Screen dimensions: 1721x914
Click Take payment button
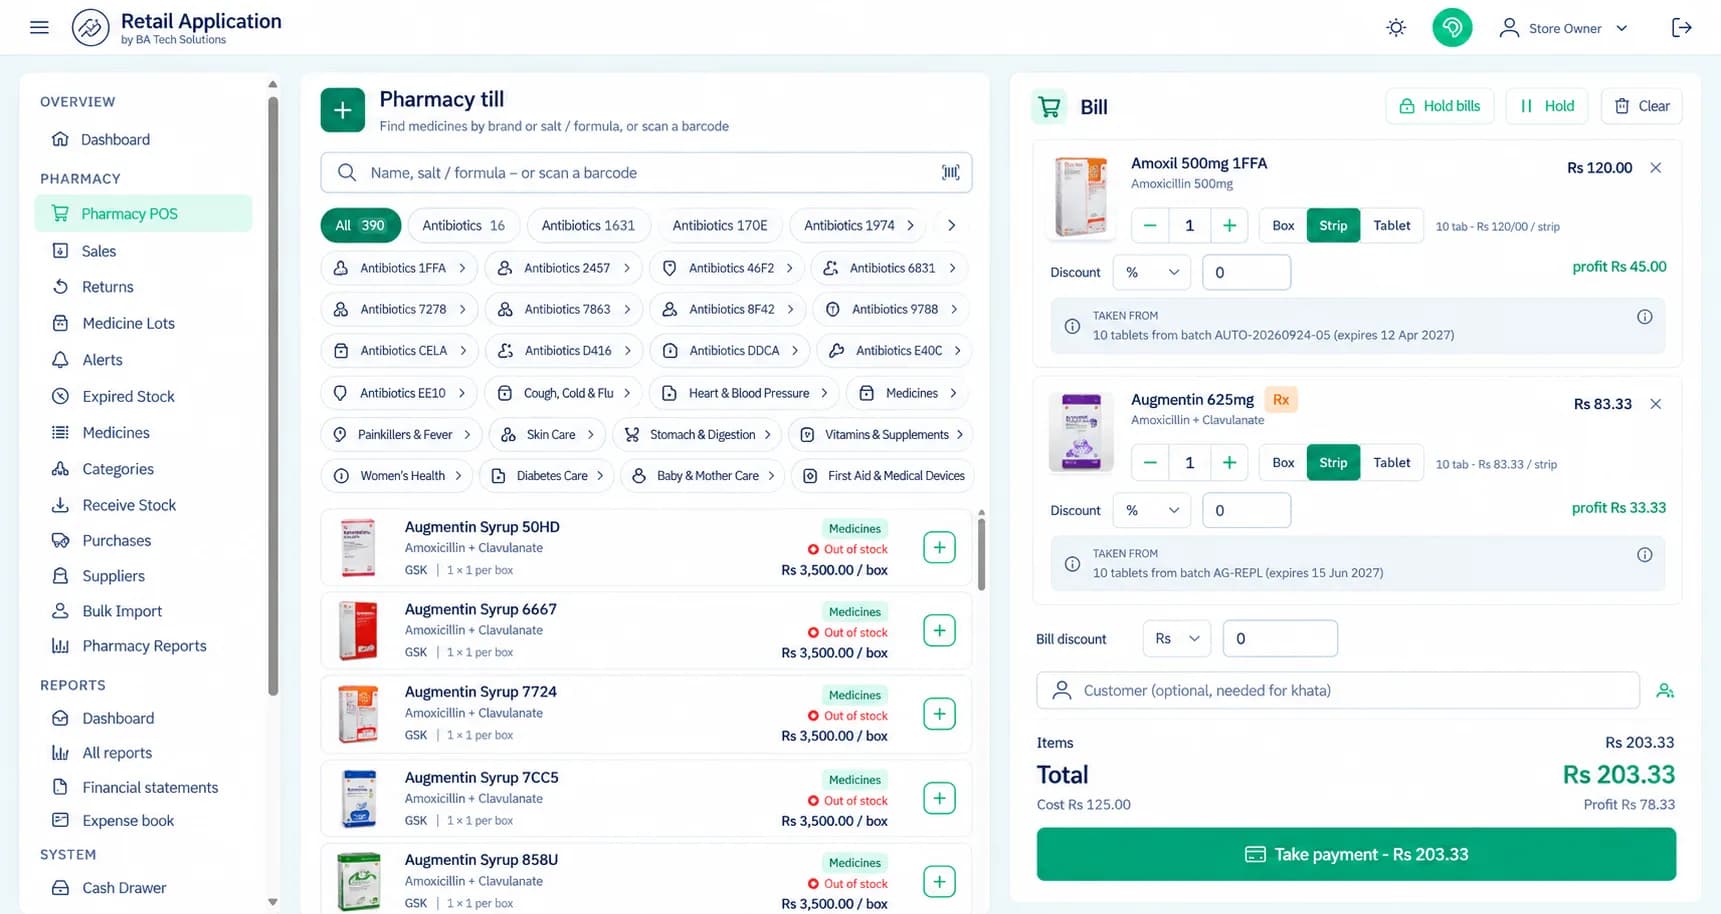coord(1356,854)
